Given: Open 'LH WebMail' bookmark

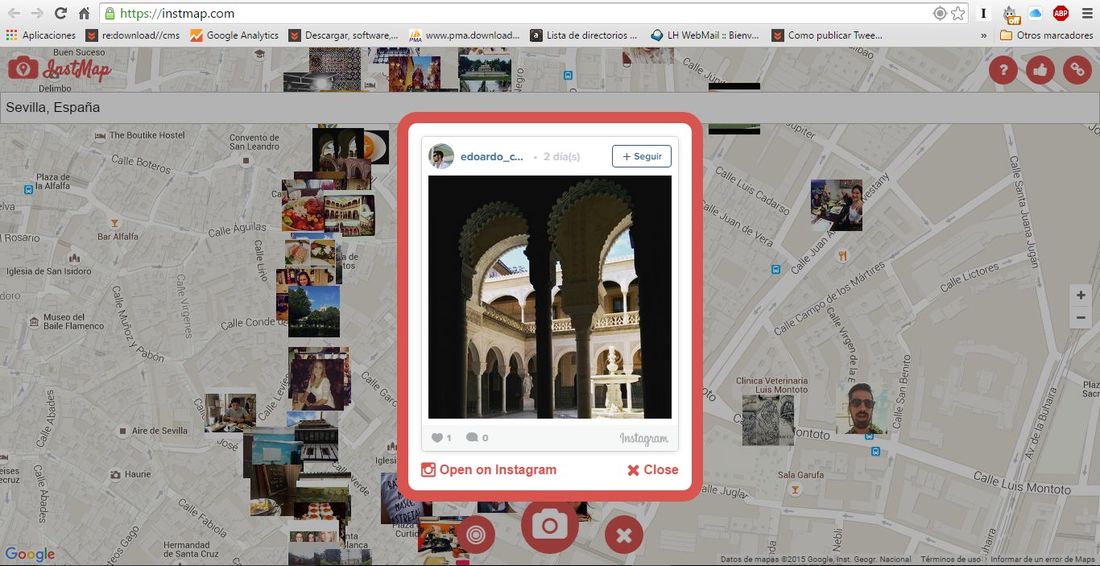Looking at the screenshot, I should tap(706, 35).
